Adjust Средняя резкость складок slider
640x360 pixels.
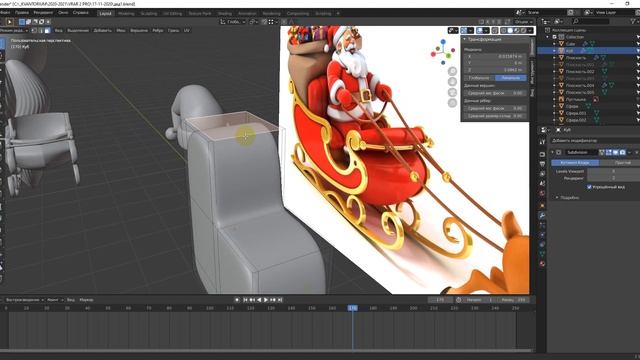495,116
